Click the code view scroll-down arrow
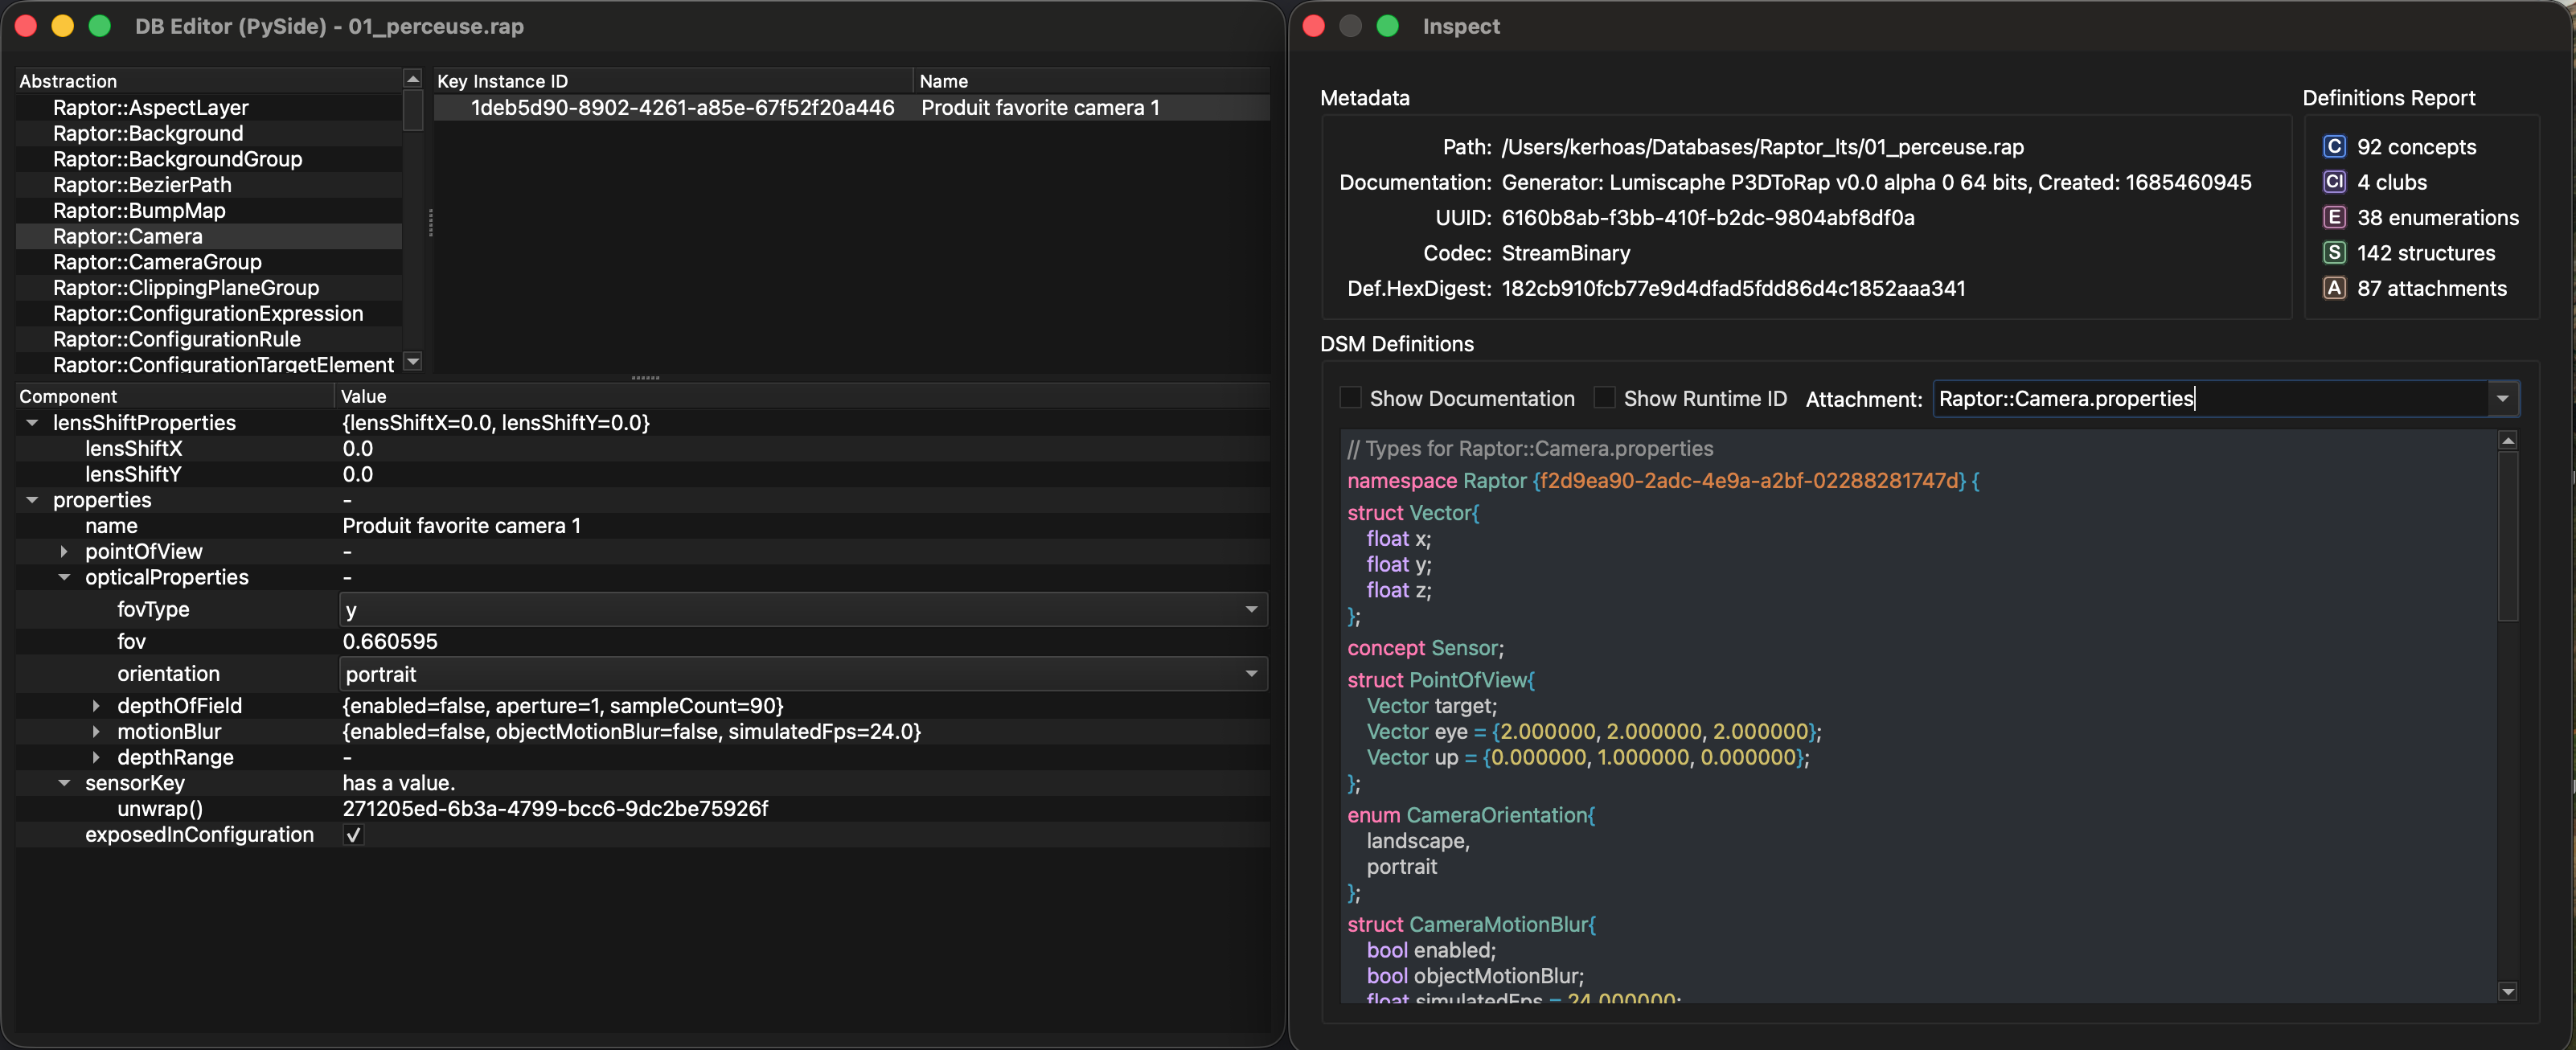This screenshot has height=1050, width=2576. 2507,991
